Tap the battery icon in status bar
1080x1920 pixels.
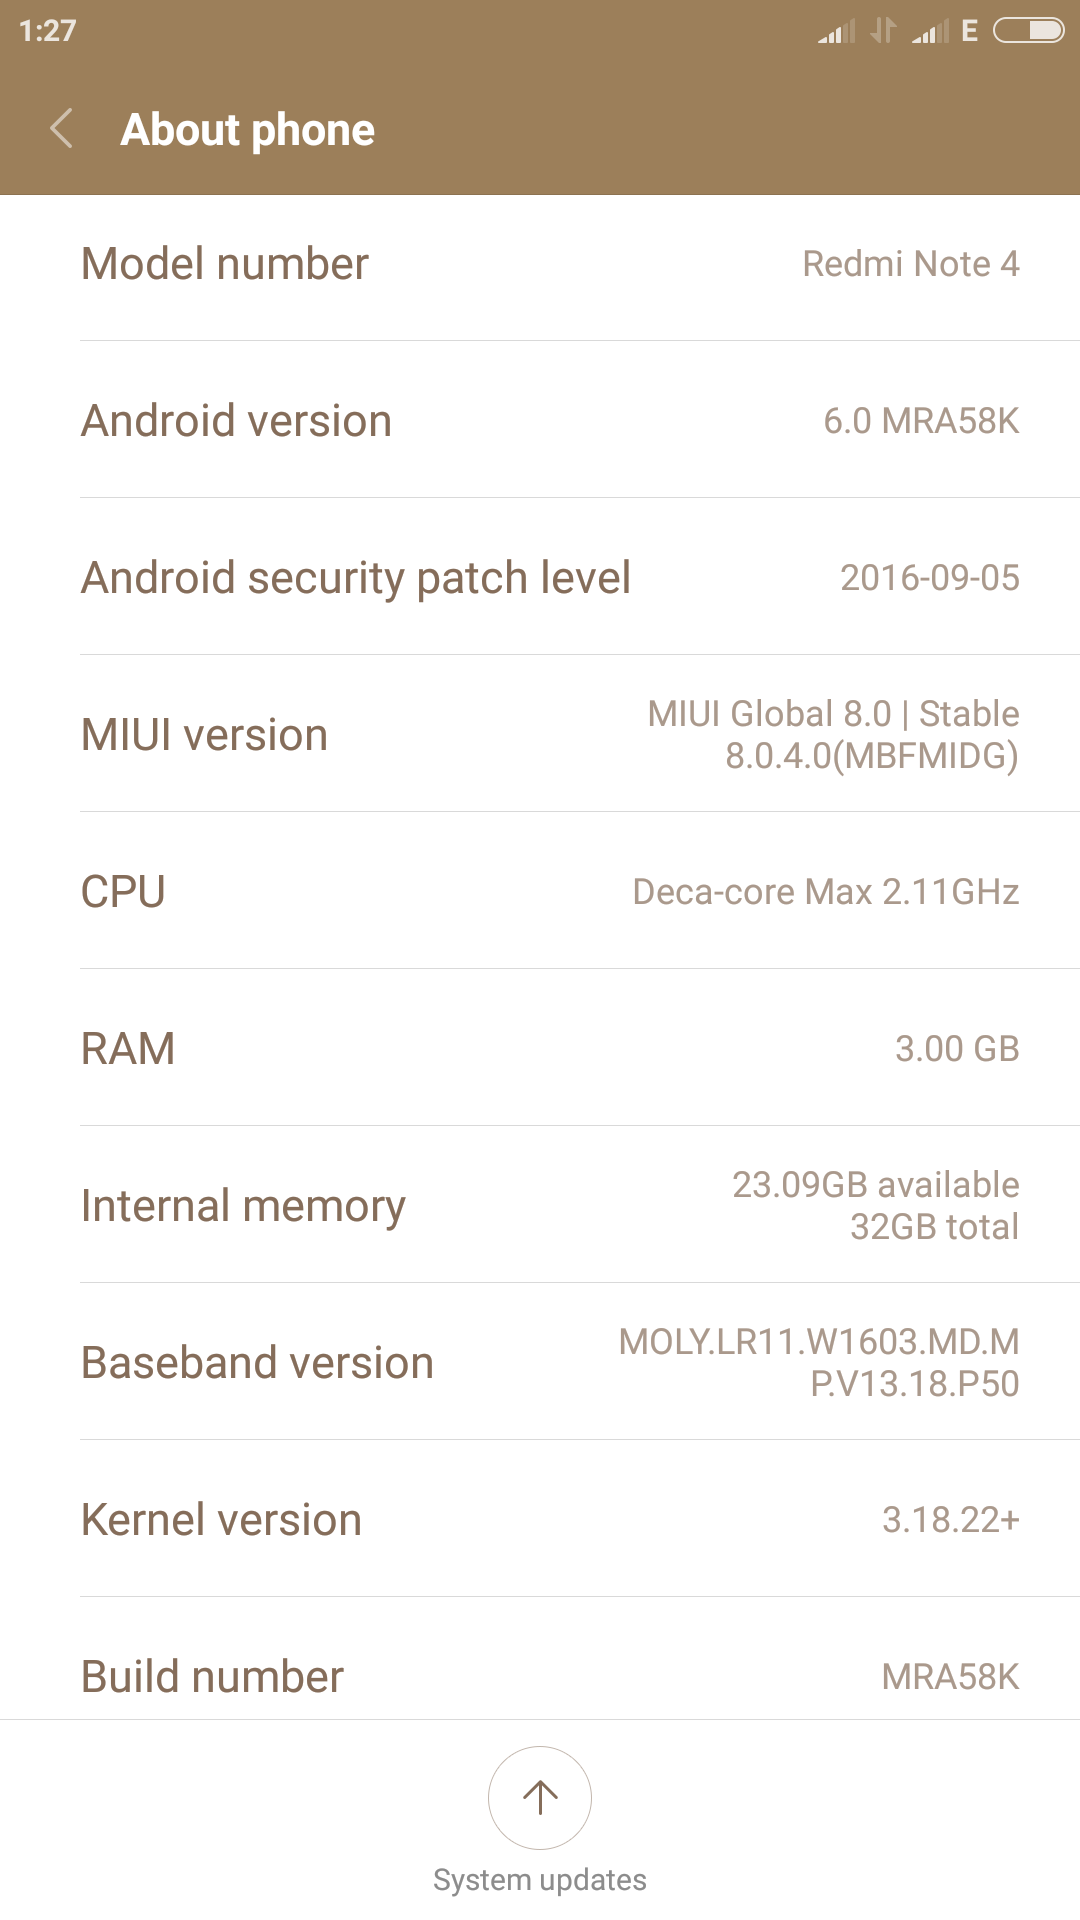click(x=1028, y=31)
